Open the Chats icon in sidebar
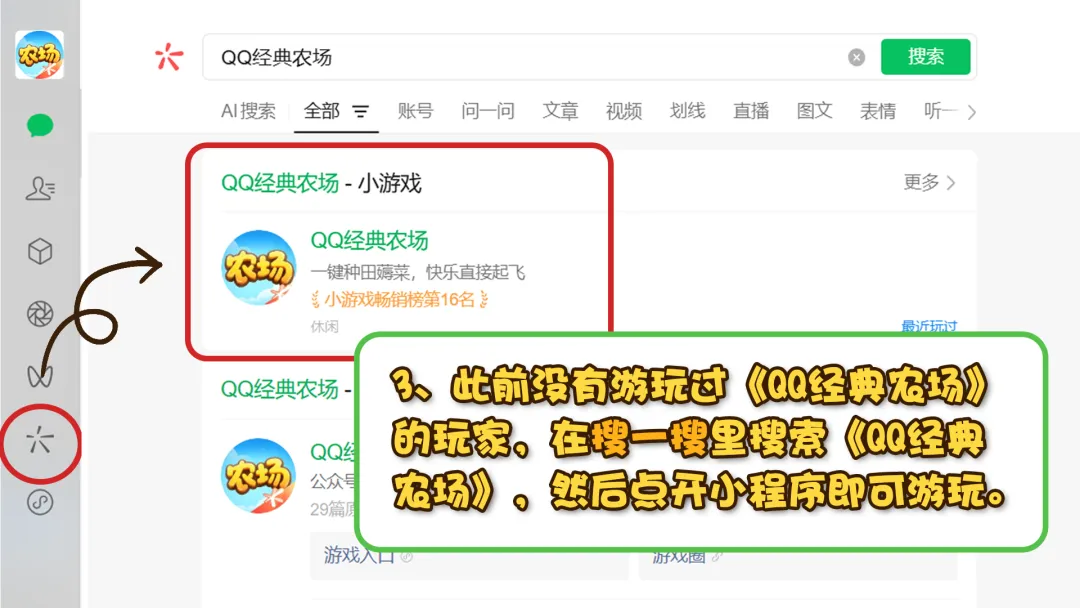 [x=40, y=125]
